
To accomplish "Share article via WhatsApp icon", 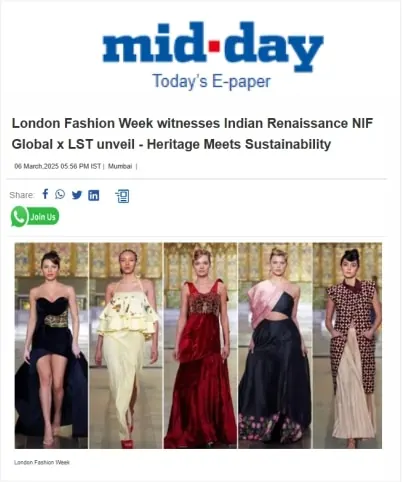I will pyautogui.click(x=60, y=194).
